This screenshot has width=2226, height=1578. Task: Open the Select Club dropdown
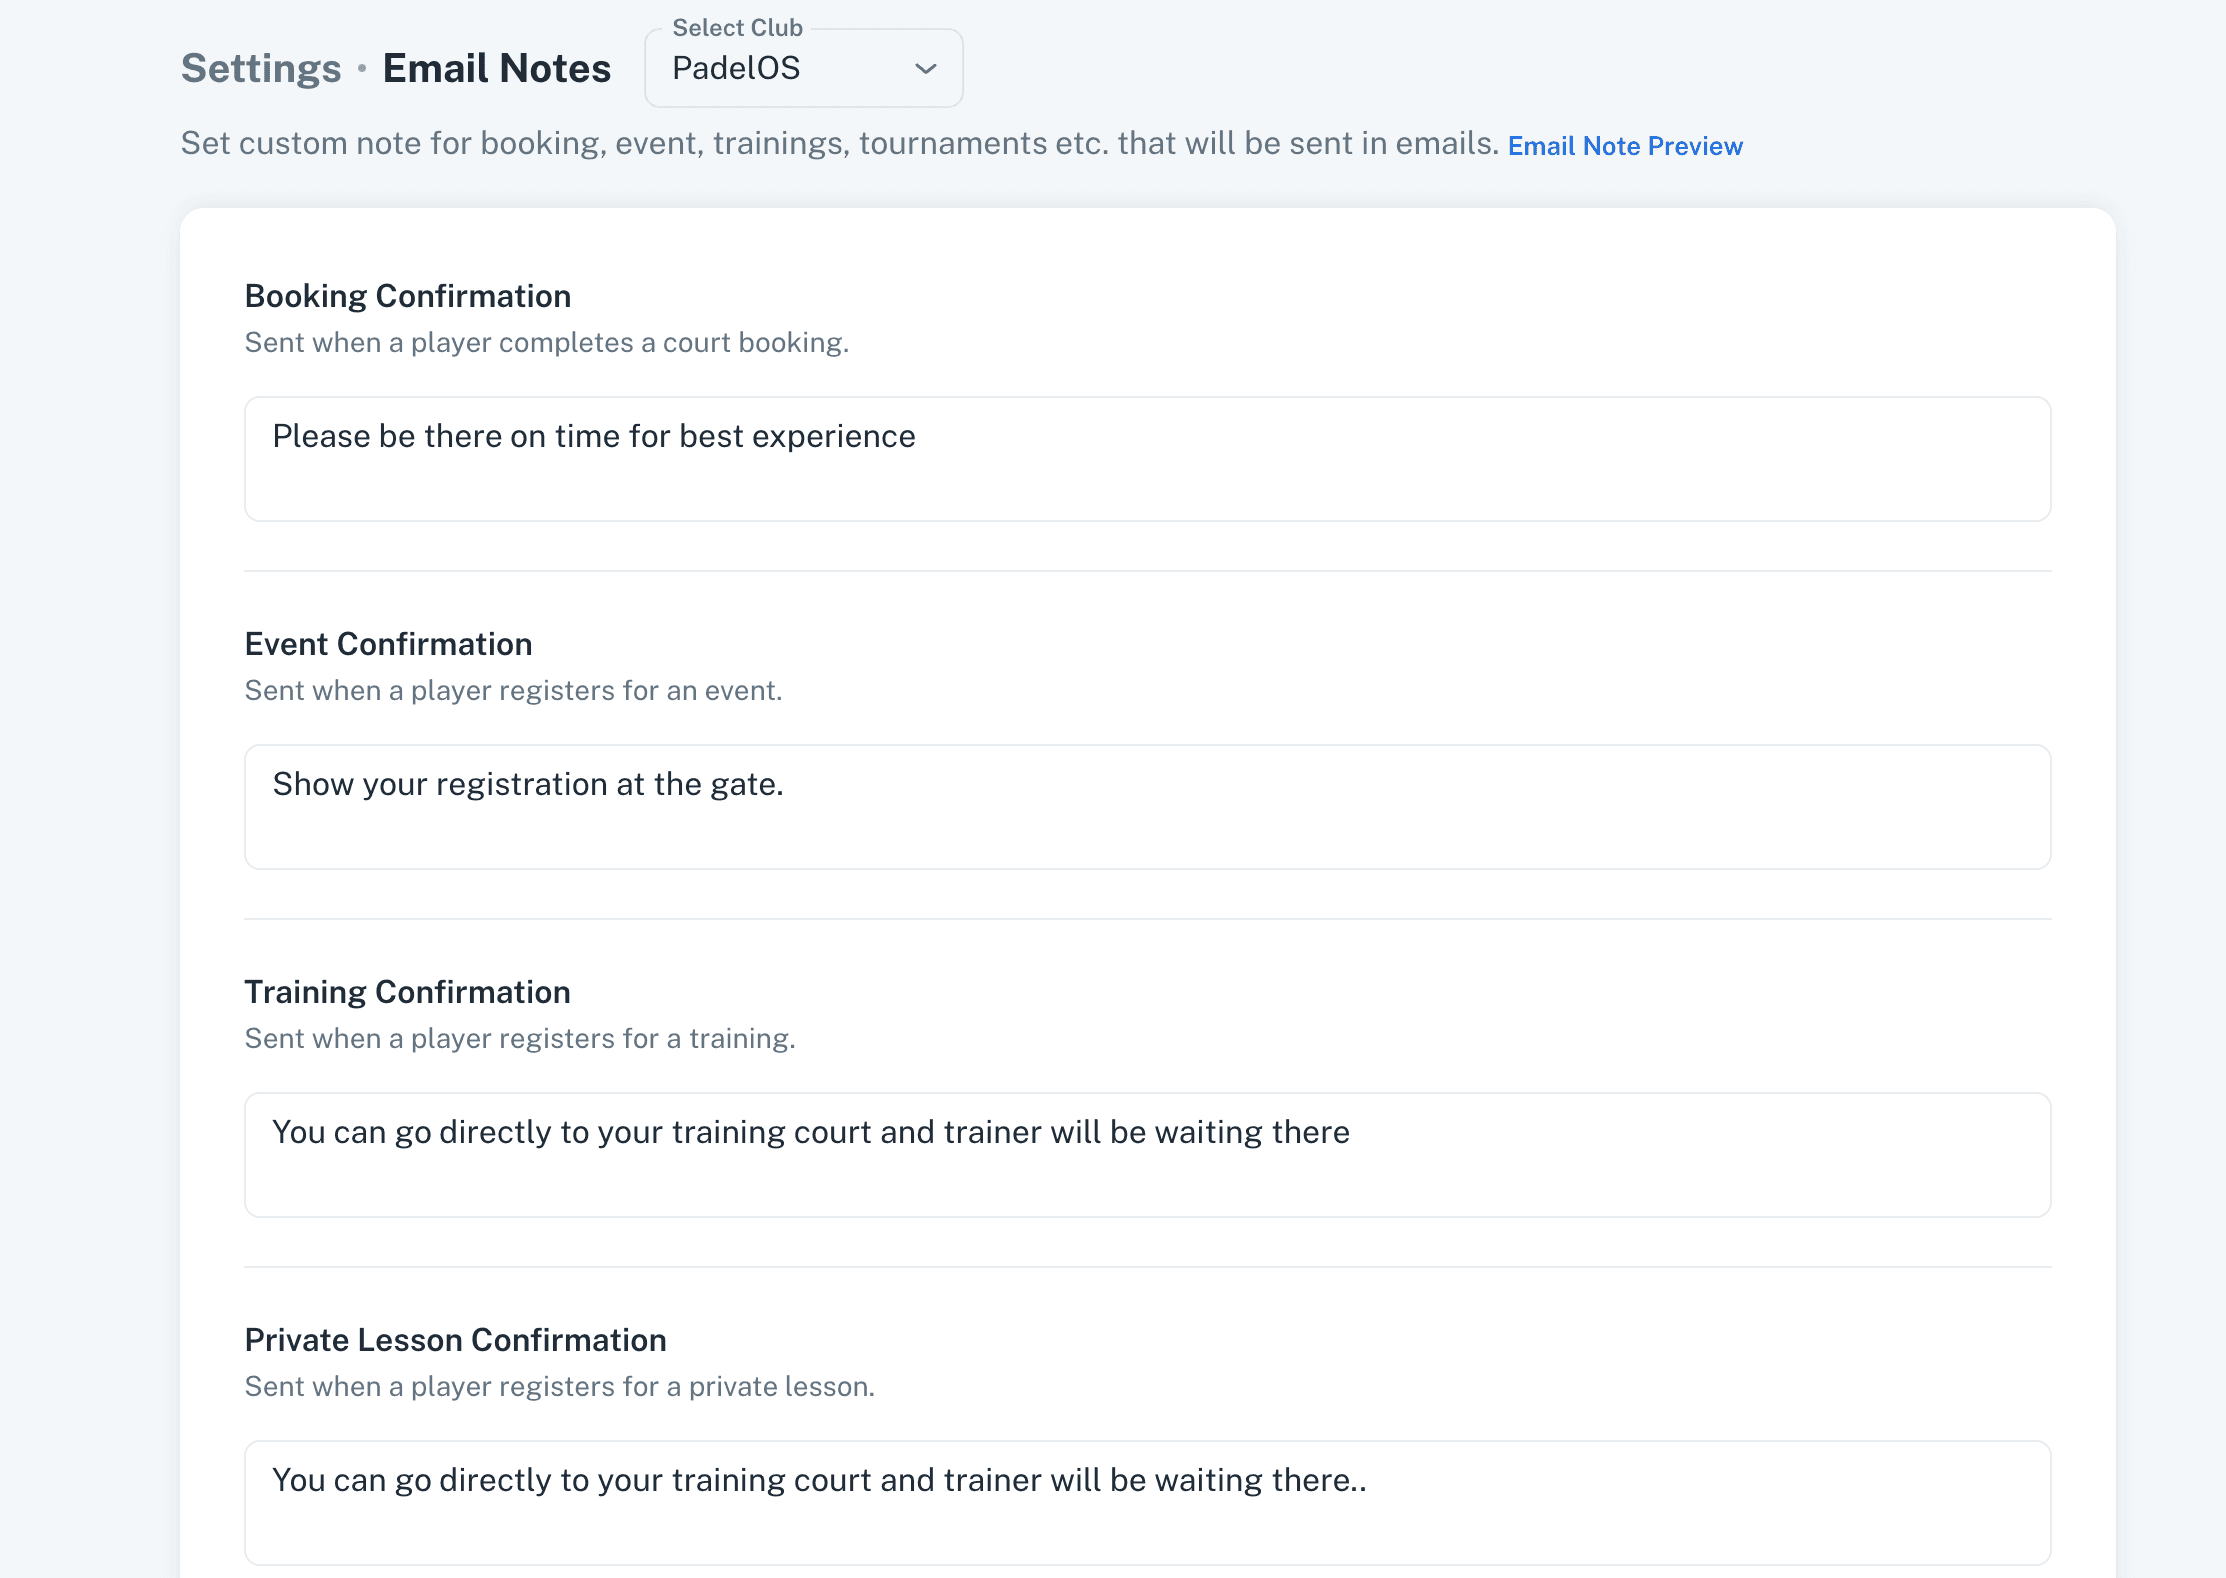click(803, 68)
